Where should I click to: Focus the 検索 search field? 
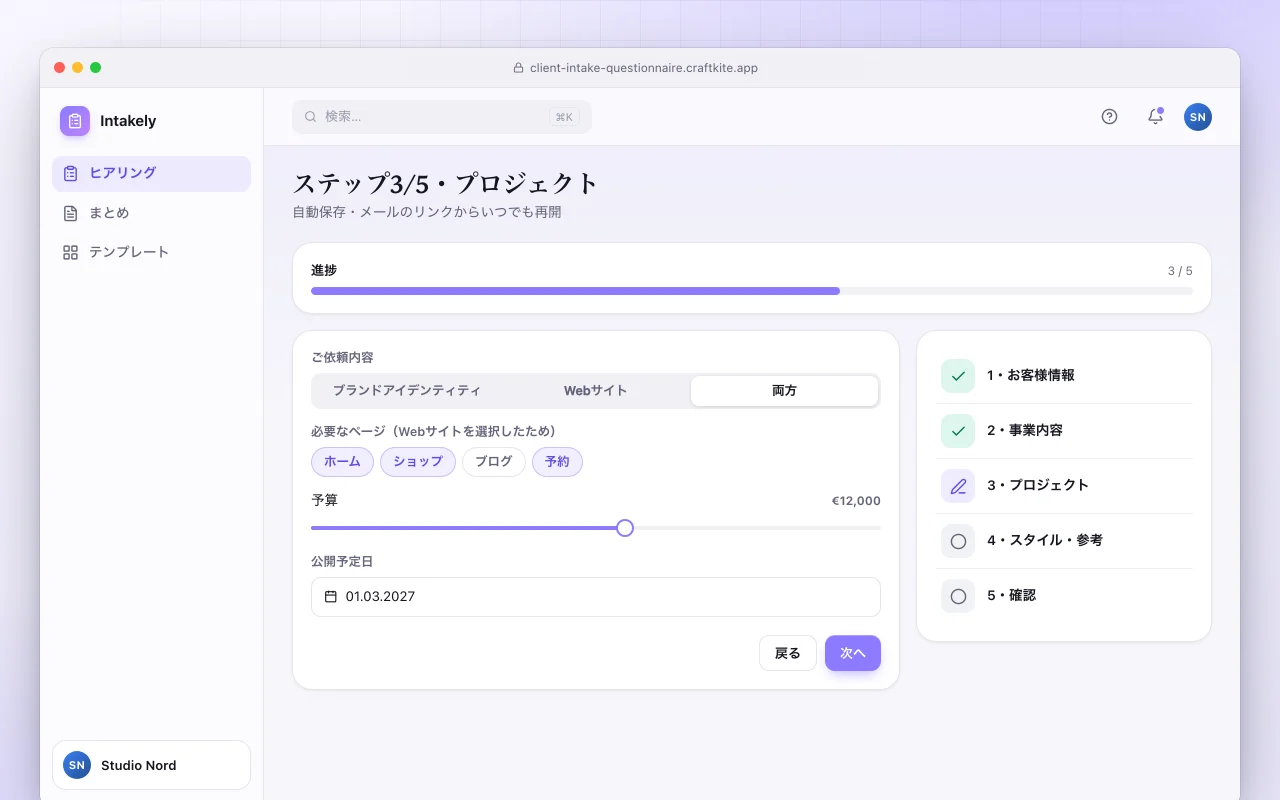[442, 117]
